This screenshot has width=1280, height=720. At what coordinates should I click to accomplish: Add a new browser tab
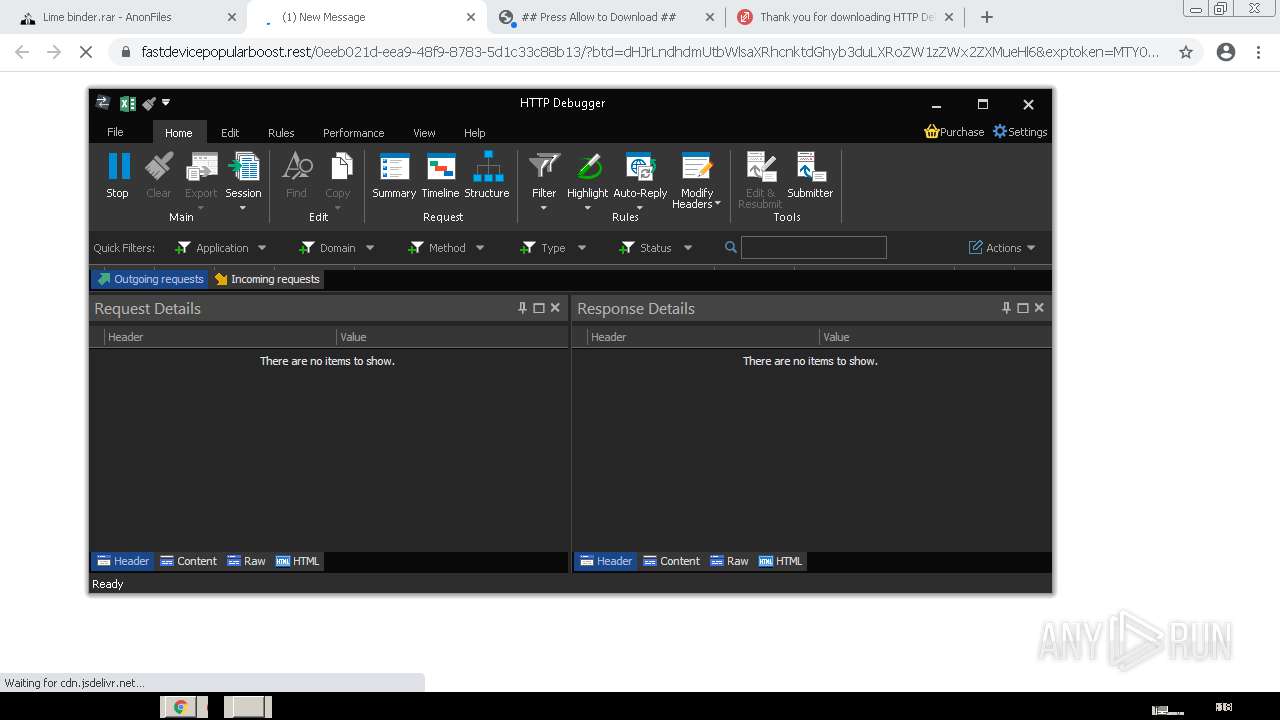click(987, 17)
